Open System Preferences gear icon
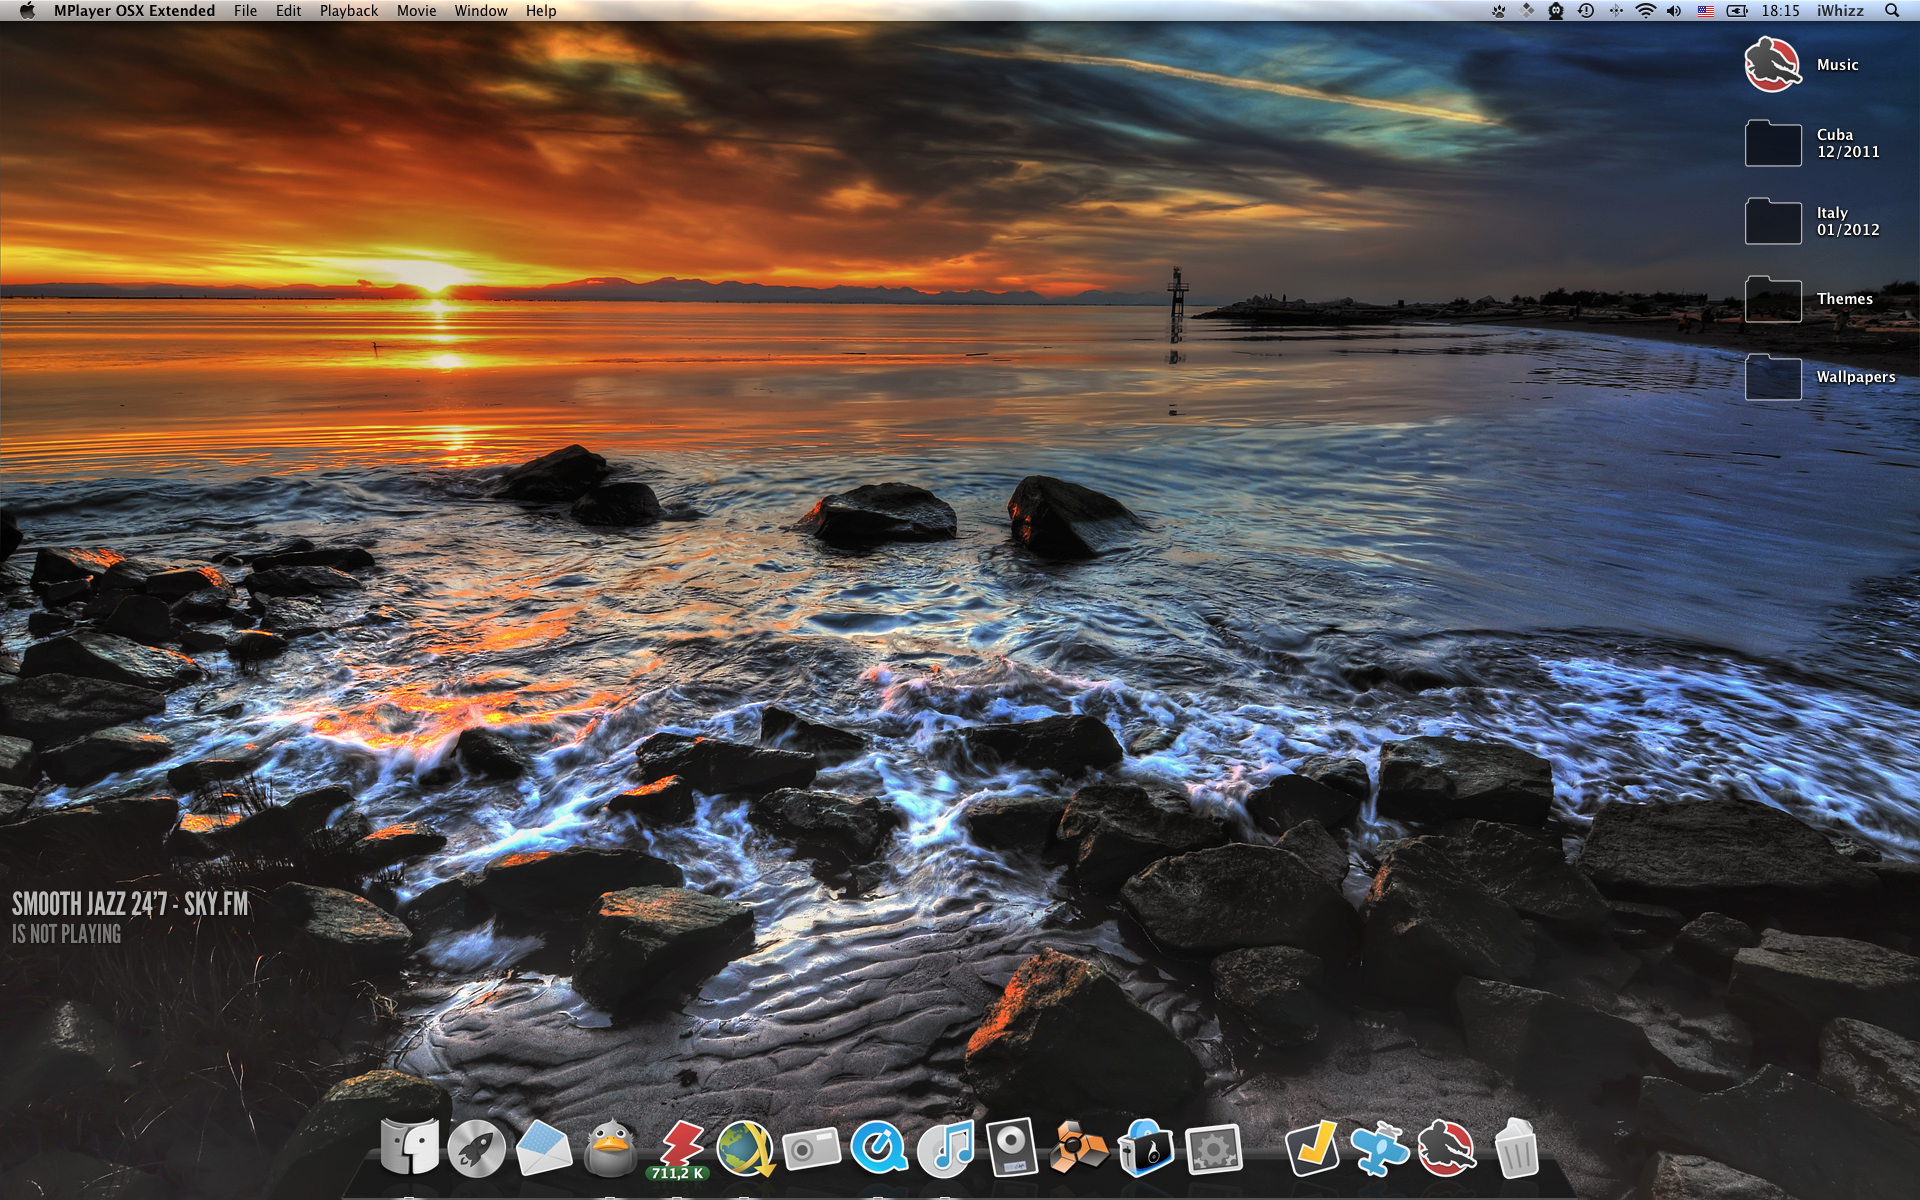 [1214, 1150]
